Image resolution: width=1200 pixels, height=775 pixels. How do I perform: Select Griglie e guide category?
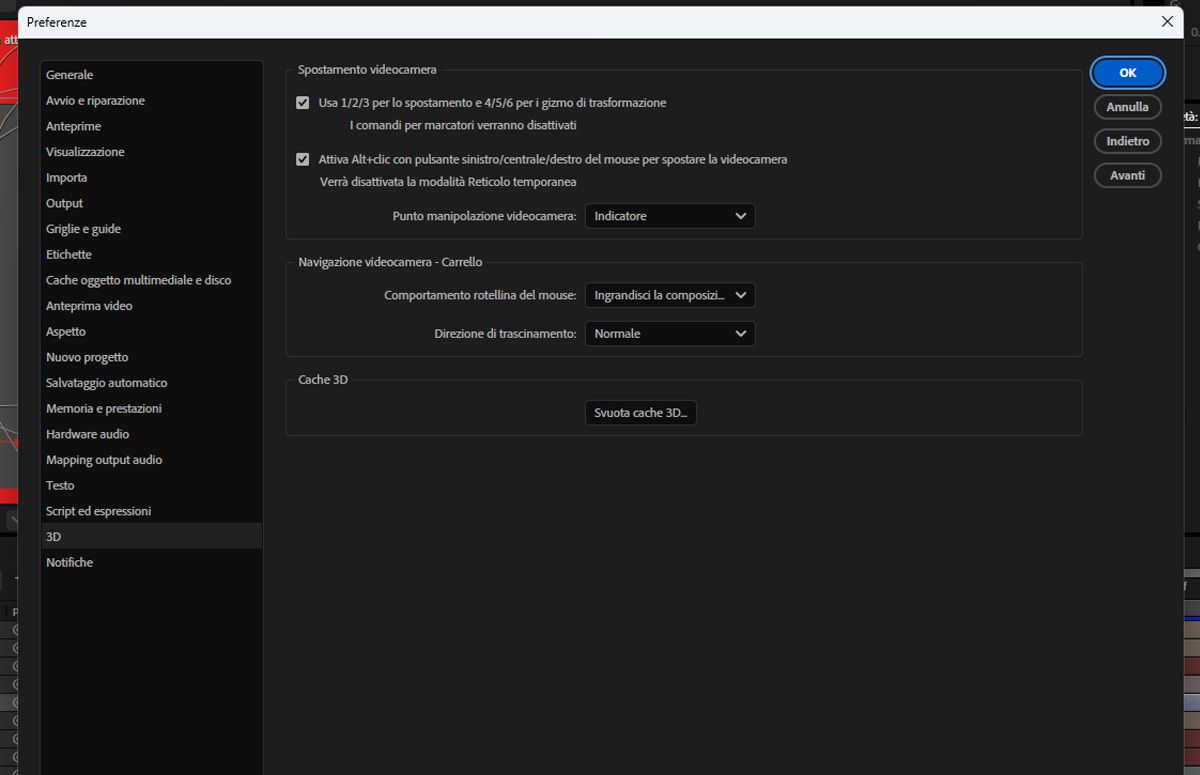coord(151,229)
